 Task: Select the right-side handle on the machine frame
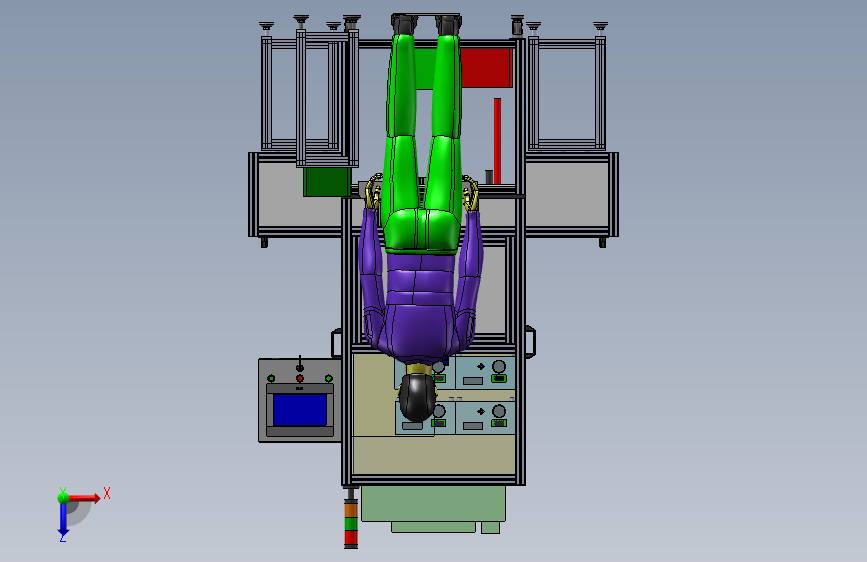pos(530,342)
